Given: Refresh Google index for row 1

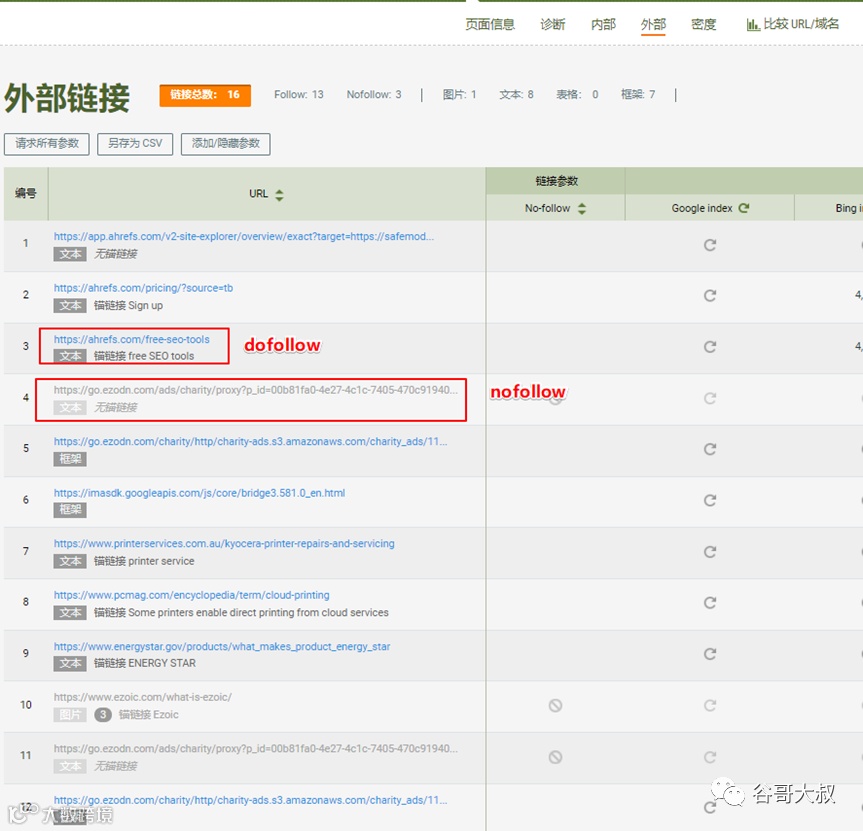Looking at the screenshot, I should pos(709,245).
